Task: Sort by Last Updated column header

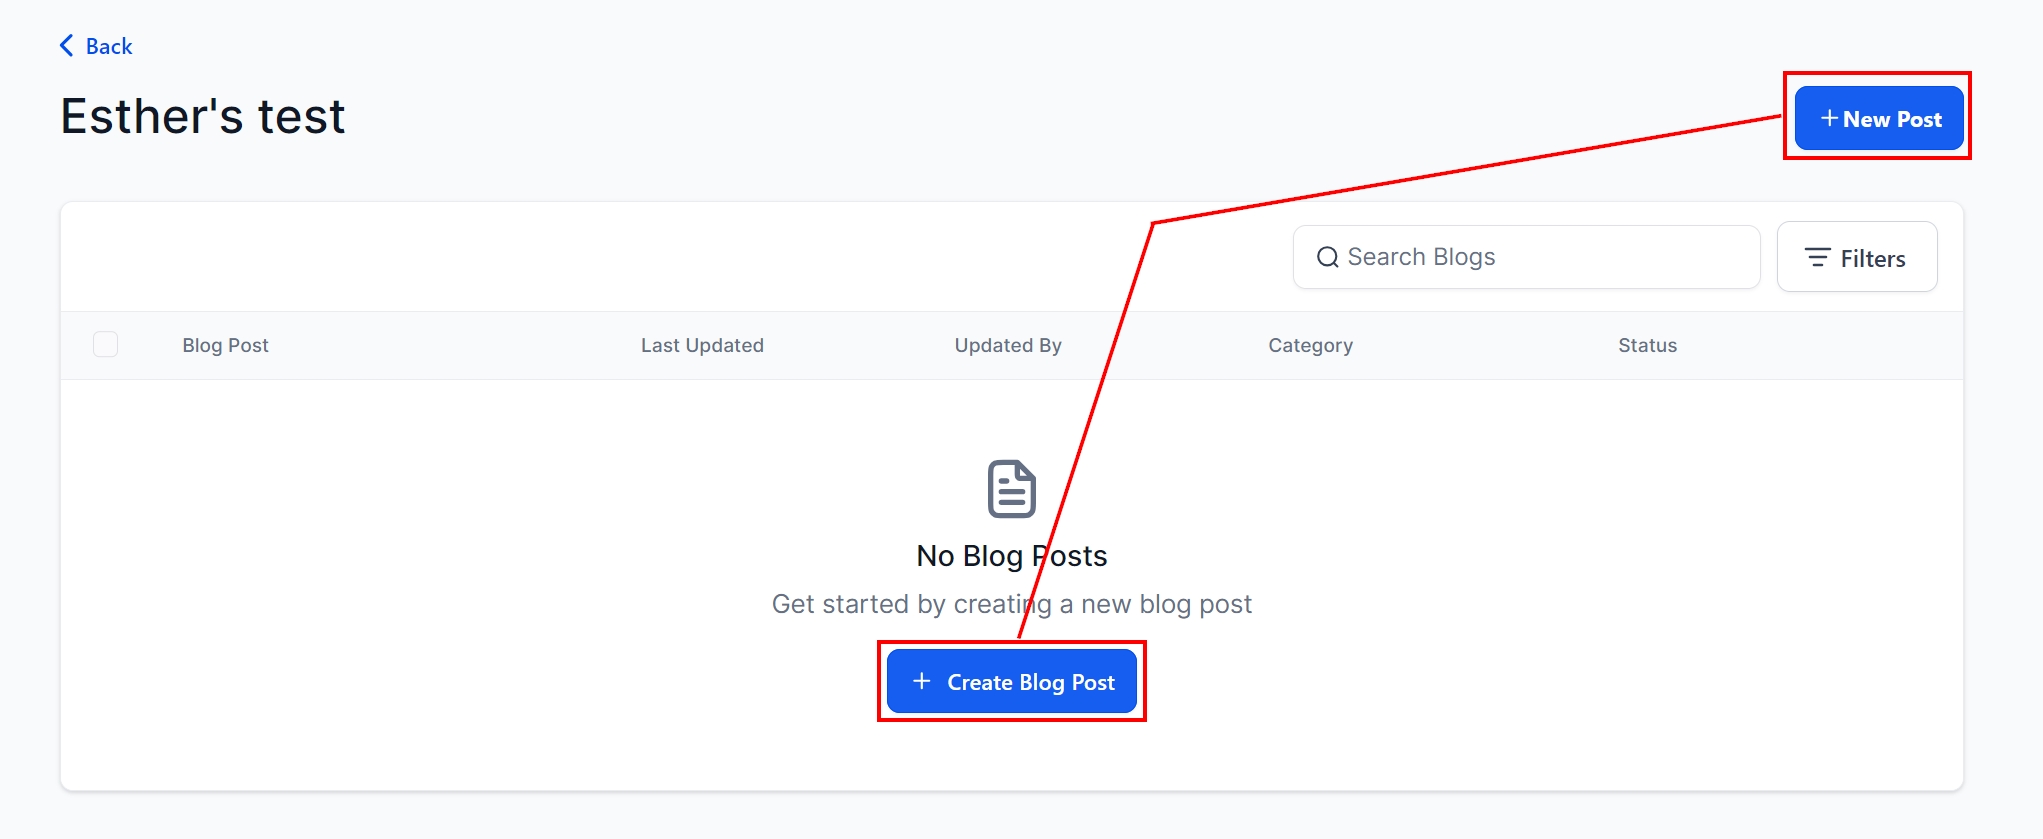Action: 702,346
